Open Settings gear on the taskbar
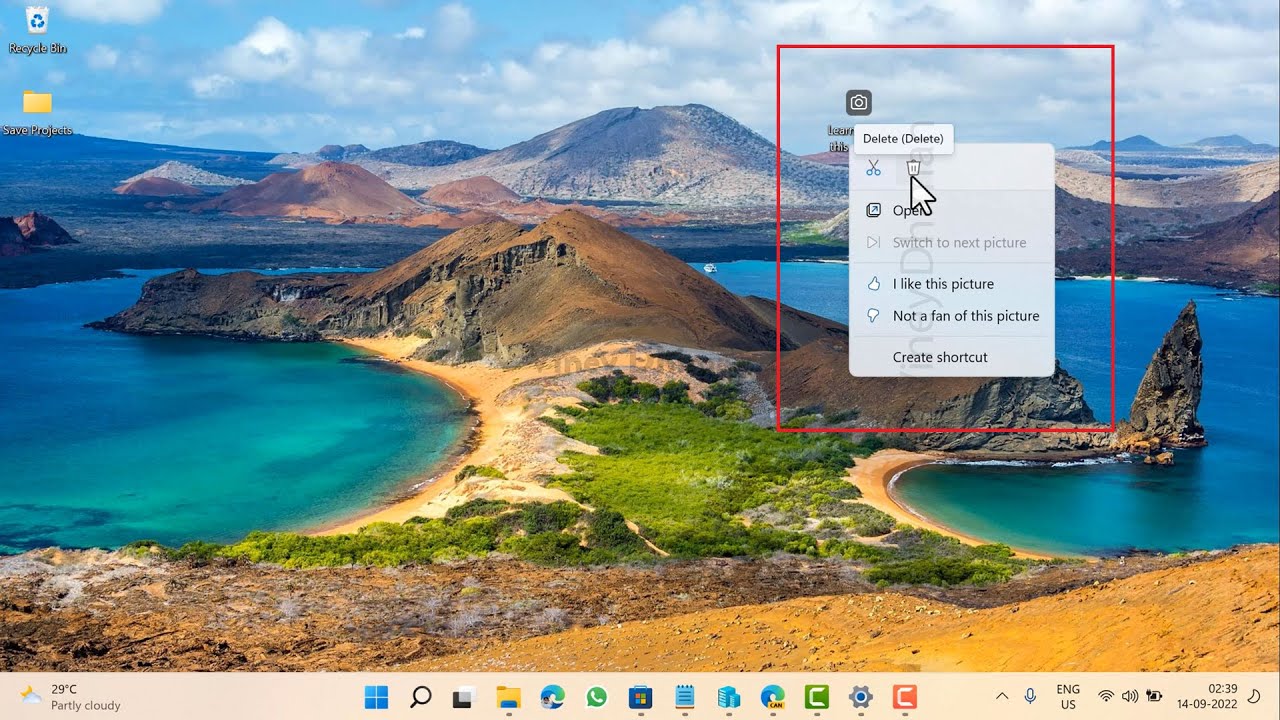Image resolution: width=1280 pixels, height=720 pixels. [861, 697]
